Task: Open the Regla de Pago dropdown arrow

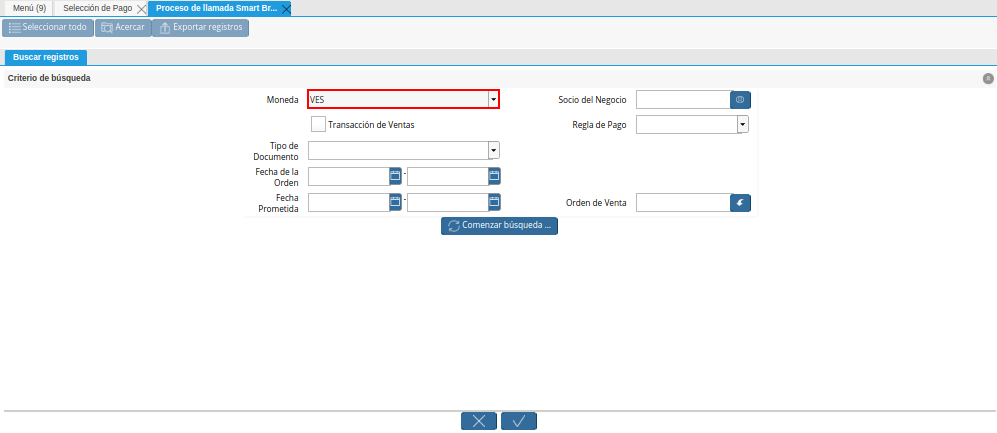Action: 743,125
